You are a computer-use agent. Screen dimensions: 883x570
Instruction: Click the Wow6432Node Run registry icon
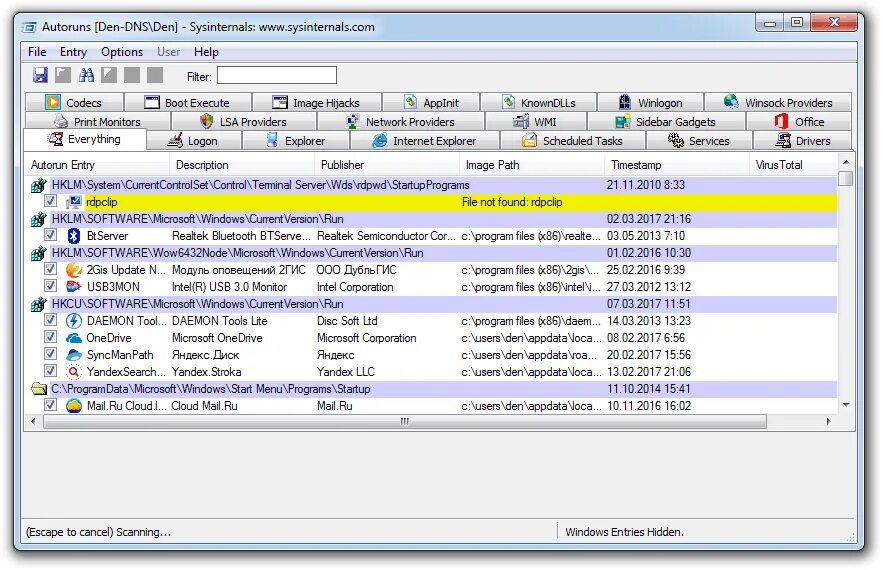point(38,253)
